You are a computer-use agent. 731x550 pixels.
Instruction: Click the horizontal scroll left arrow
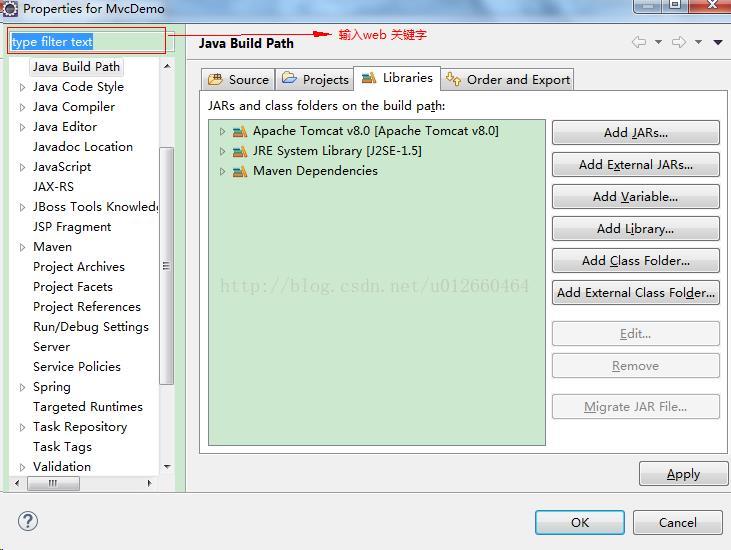pyautogui.click(x=17, y=483)
